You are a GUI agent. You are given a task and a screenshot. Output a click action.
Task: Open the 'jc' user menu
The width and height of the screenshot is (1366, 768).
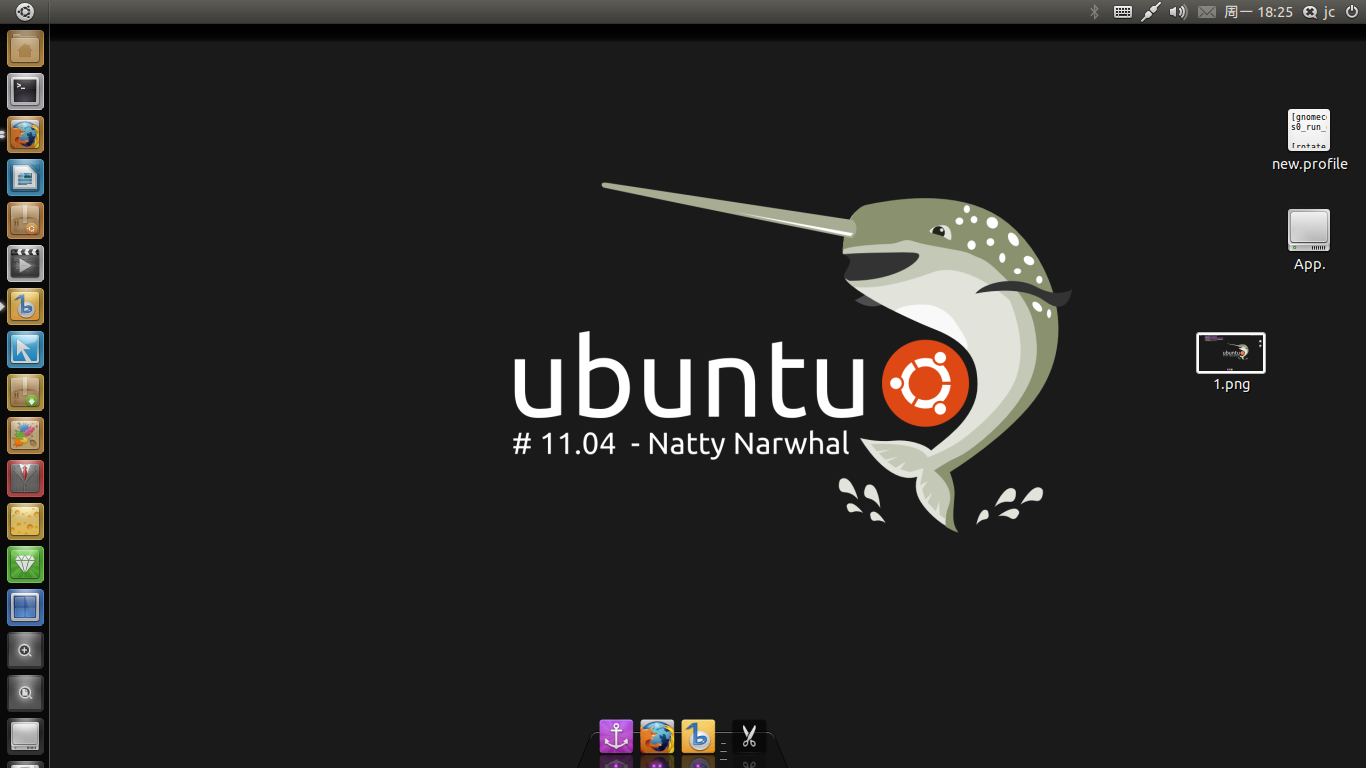click(x=1319, y=12)
